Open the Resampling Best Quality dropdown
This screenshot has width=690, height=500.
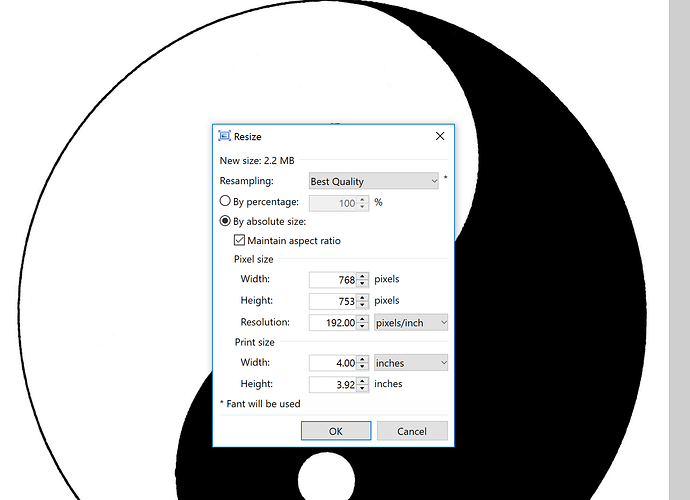[x=374, y=181]
